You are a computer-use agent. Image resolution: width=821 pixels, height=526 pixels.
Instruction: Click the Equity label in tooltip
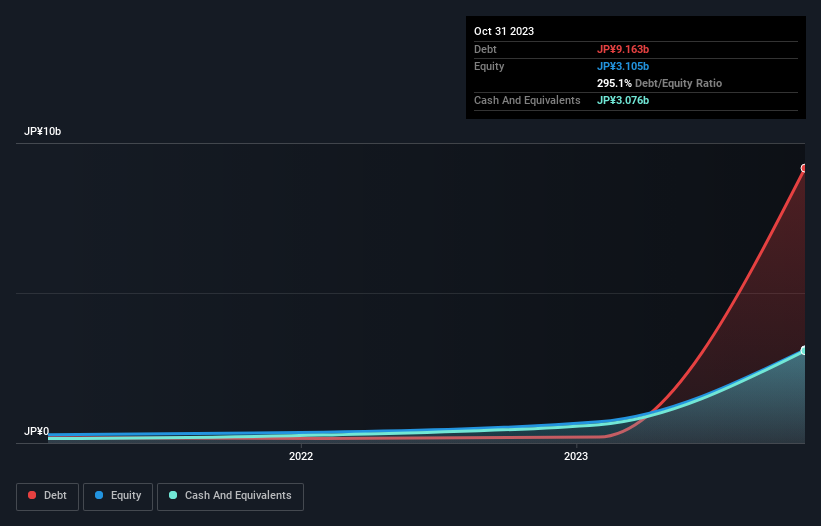point(489,66)
